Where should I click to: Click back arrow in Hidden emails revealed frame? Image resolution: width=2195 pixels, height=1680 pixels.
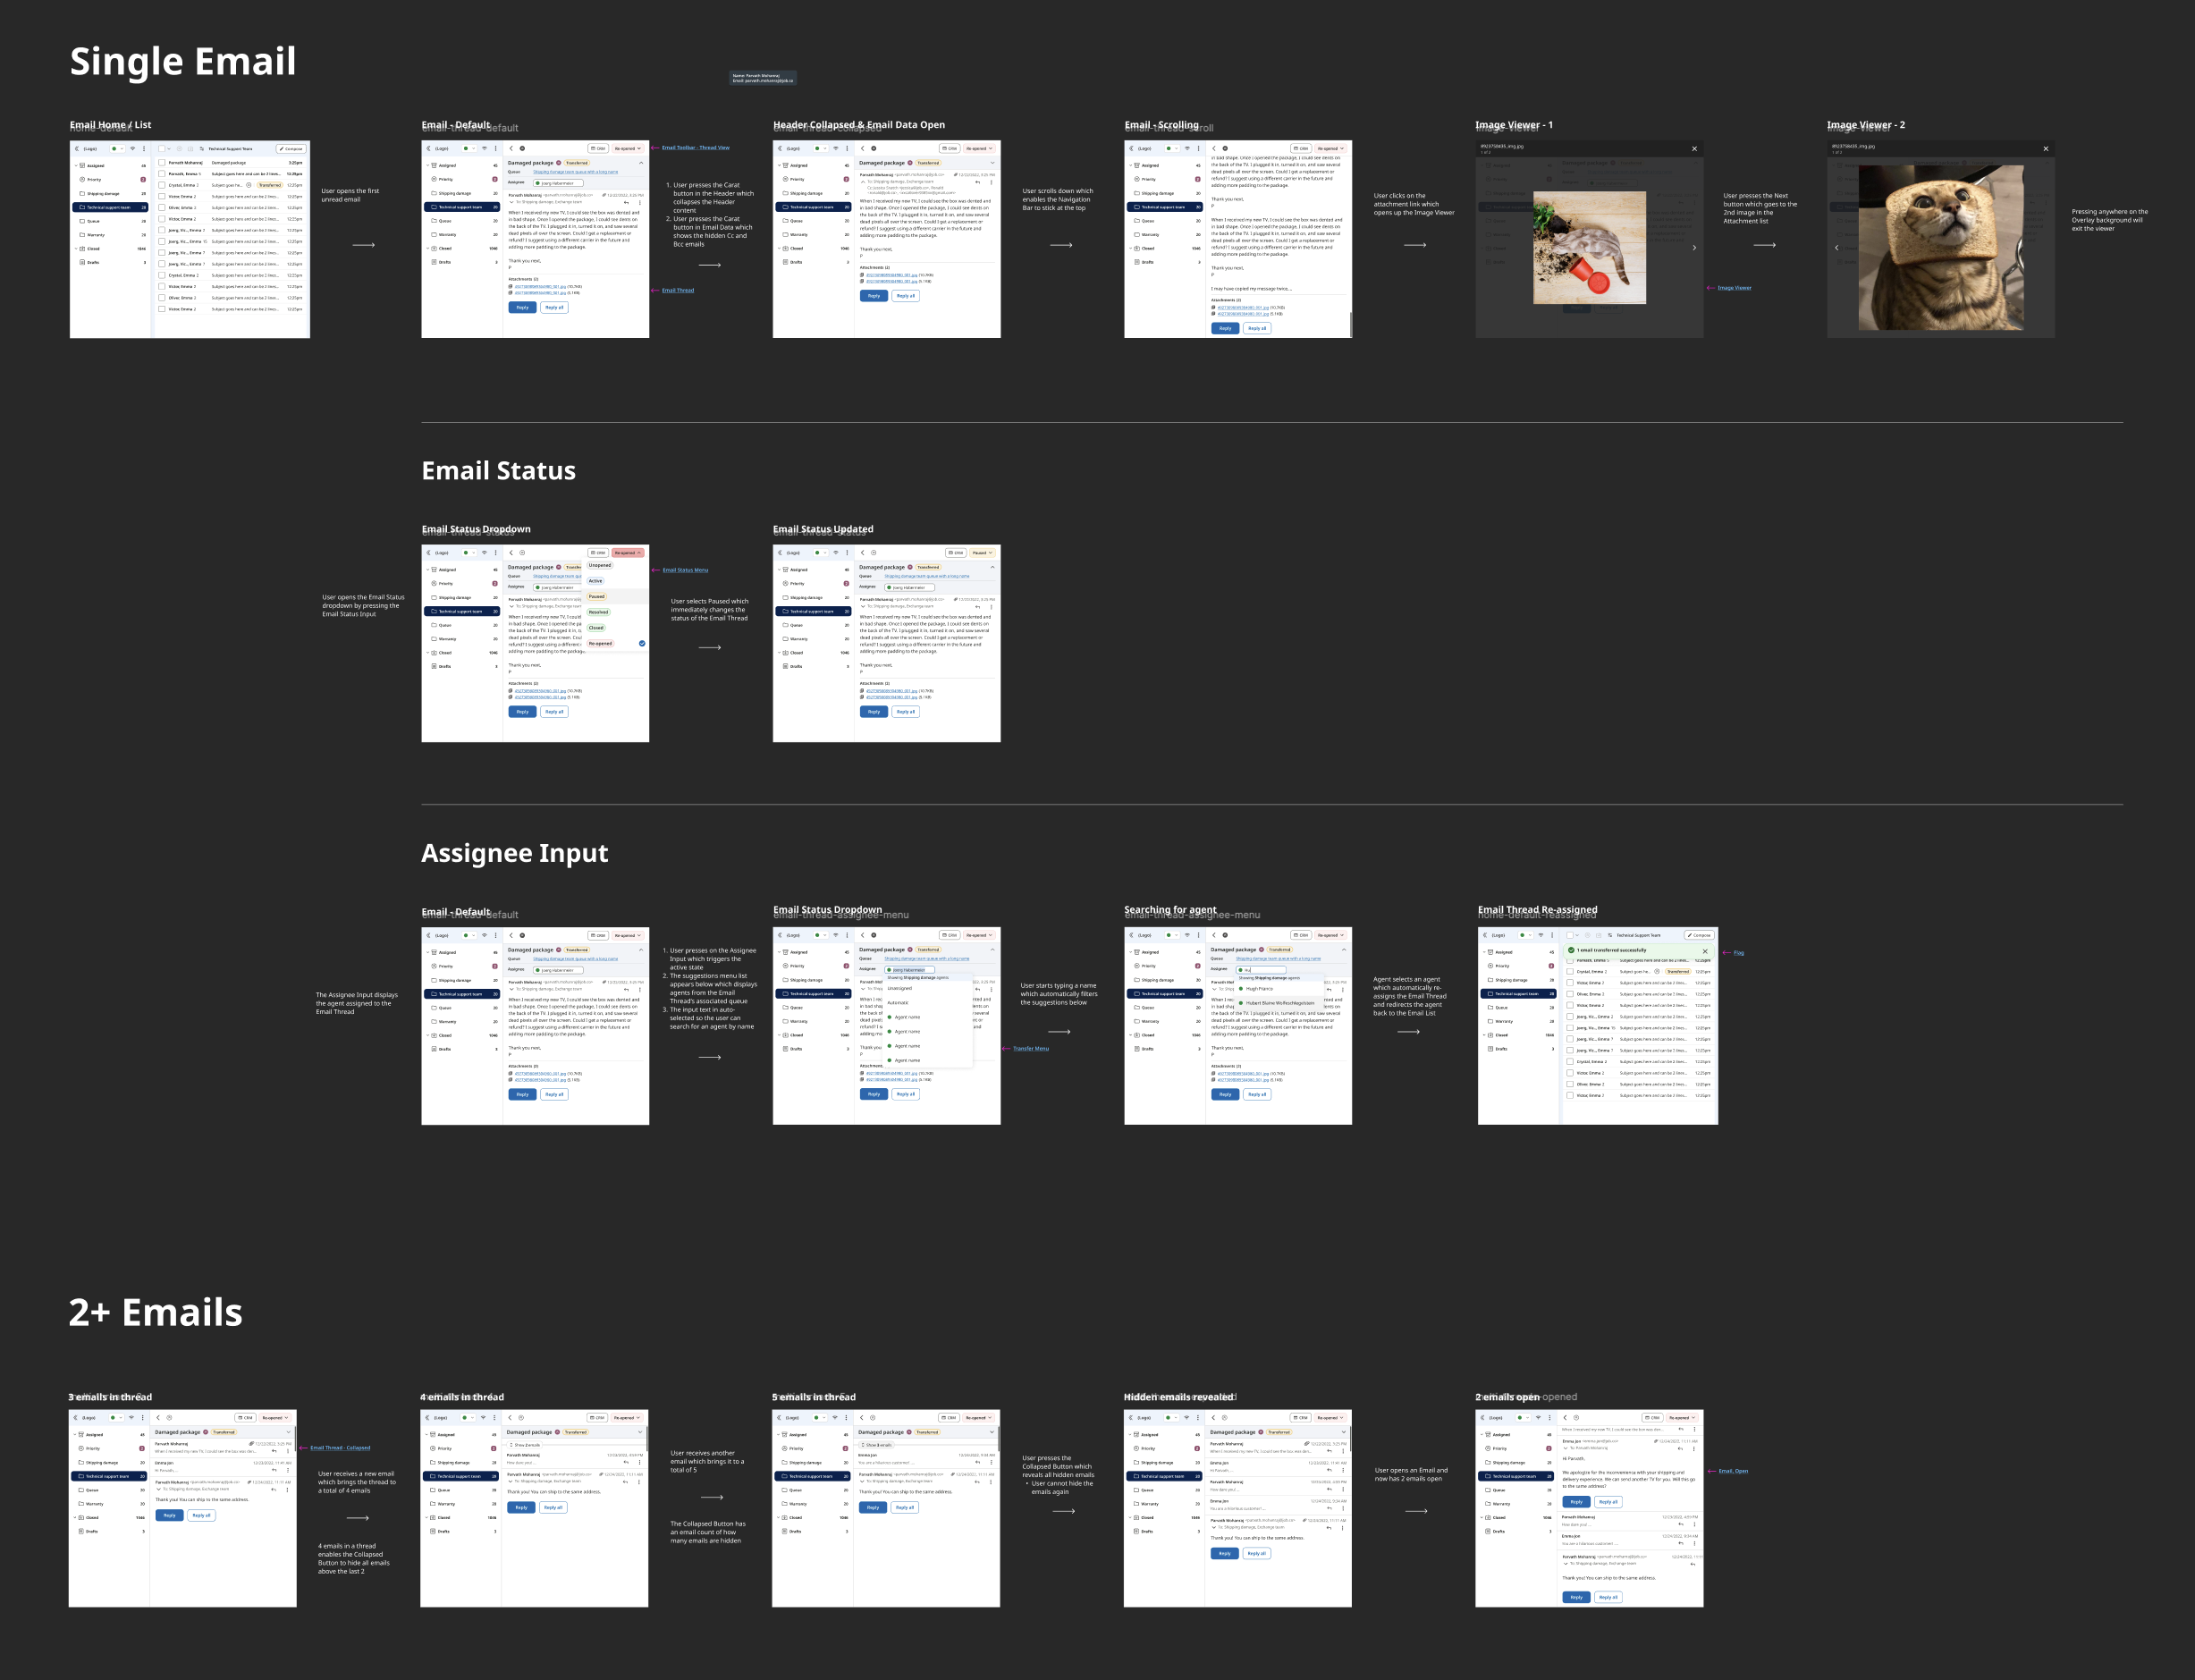point(1213,1418)
